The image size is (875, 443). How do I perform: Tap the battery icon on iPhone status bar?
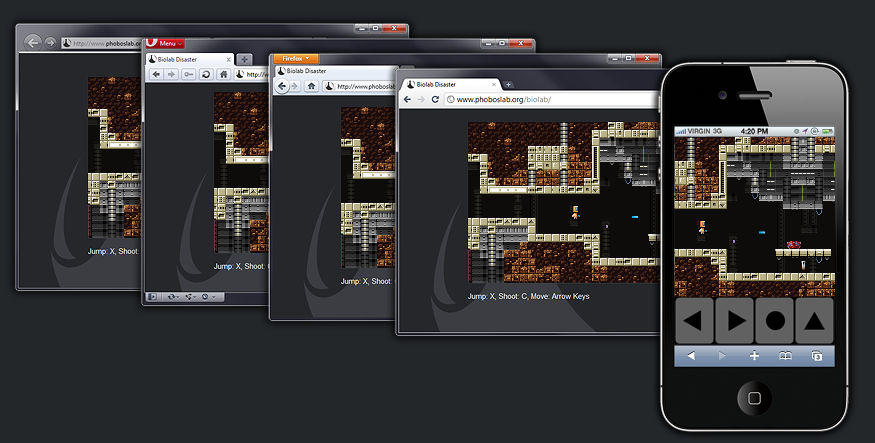(x=827, y=131)
